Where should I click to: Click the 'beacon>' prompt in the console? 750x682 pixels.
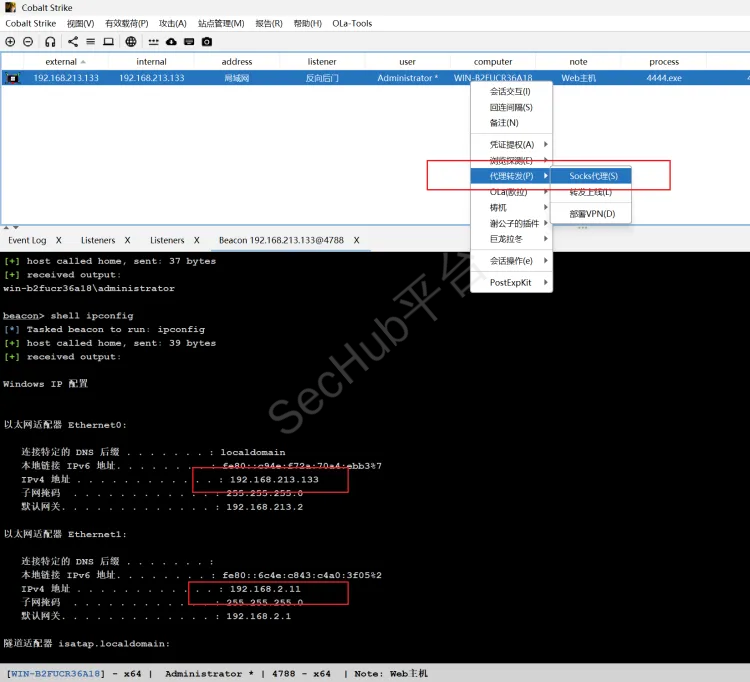tap(23, 316)
